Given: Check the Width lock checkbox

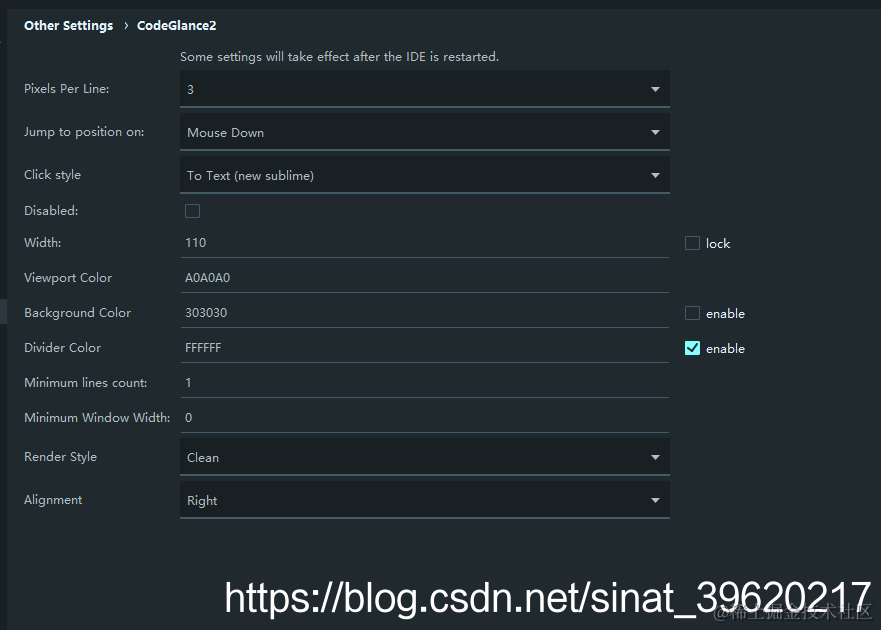Looking at the screenshot, I should point(692,243).
